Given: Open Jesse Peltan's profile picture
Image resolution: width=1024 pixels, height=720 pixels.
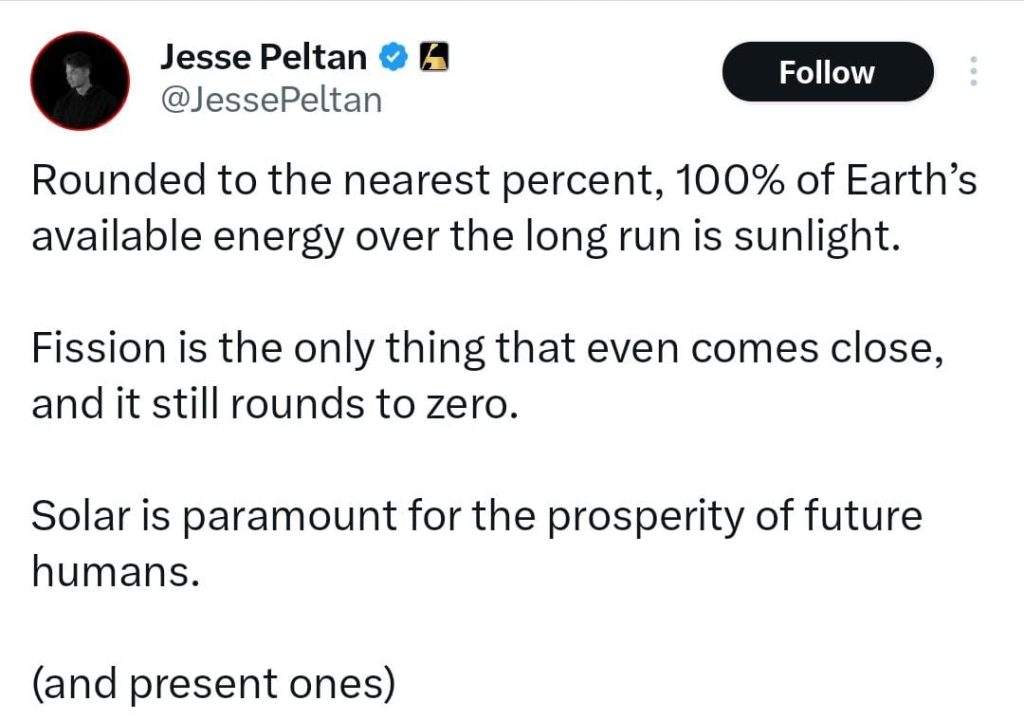Looking at the screenshot, I should point(80,80).
